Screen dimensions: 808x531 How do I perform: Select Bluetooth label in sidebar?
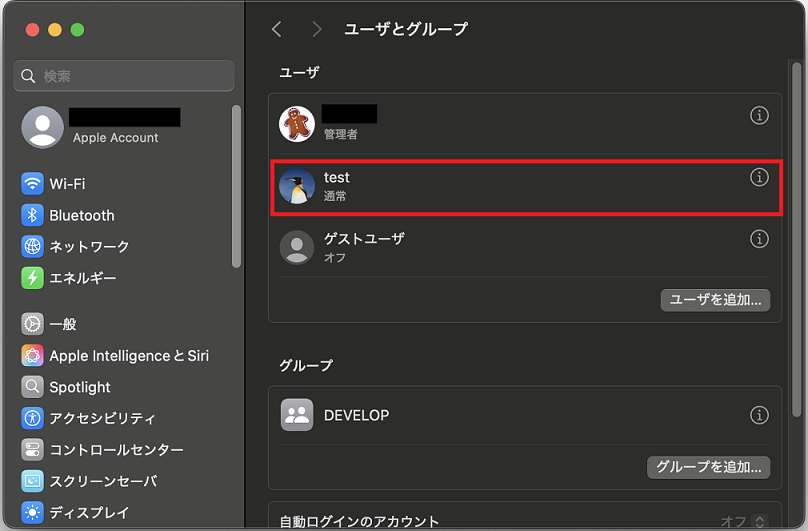pyautogui.click(x=82, y=215)
